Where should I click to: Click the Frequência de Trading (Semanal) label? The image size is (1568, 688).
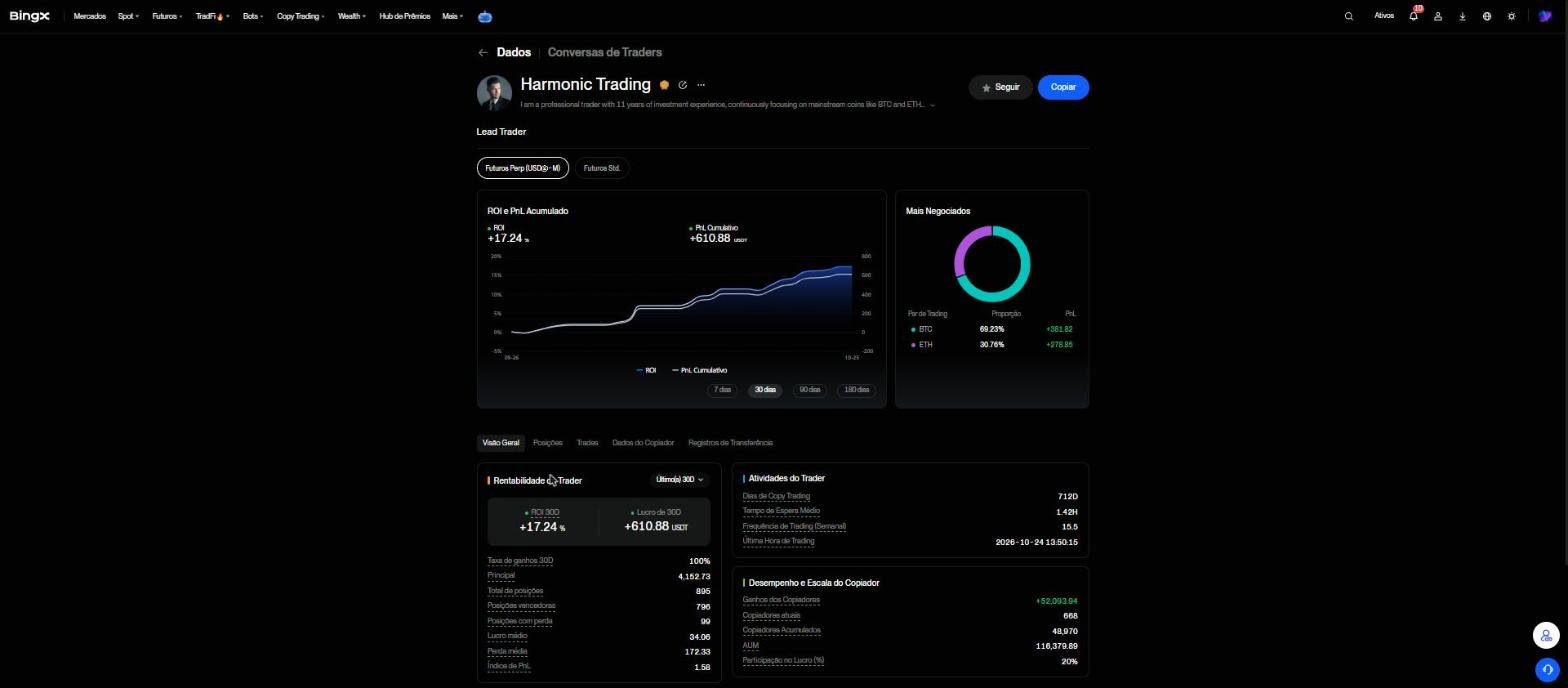pyautogui.click(x=794, y=526)
